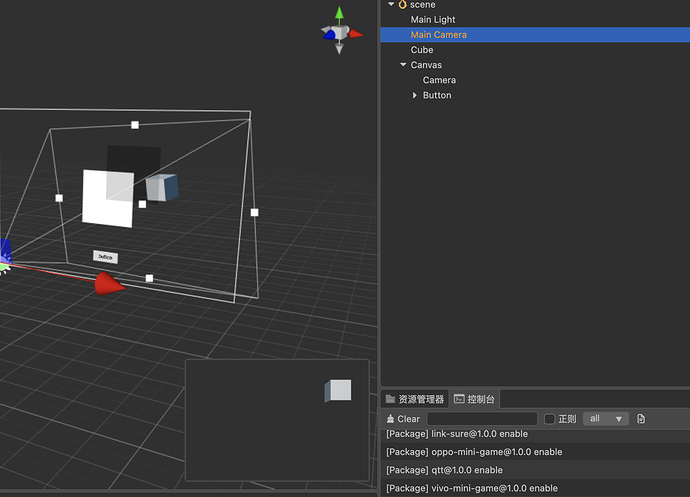Click the grey bottom cone of orientation gizmo
This screenshot has height=497, width=690.
coord(339,48)
